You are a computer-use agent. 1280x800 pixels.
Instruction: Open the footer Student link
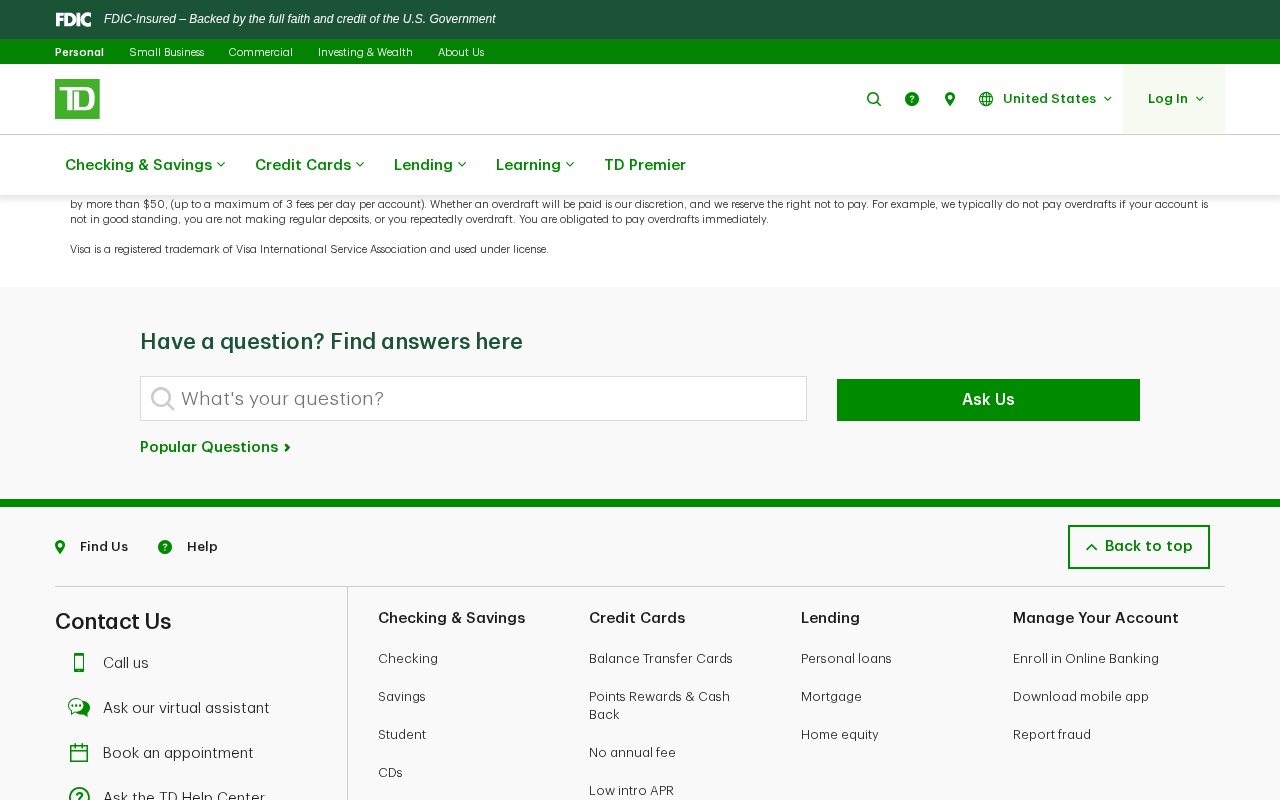402,735
